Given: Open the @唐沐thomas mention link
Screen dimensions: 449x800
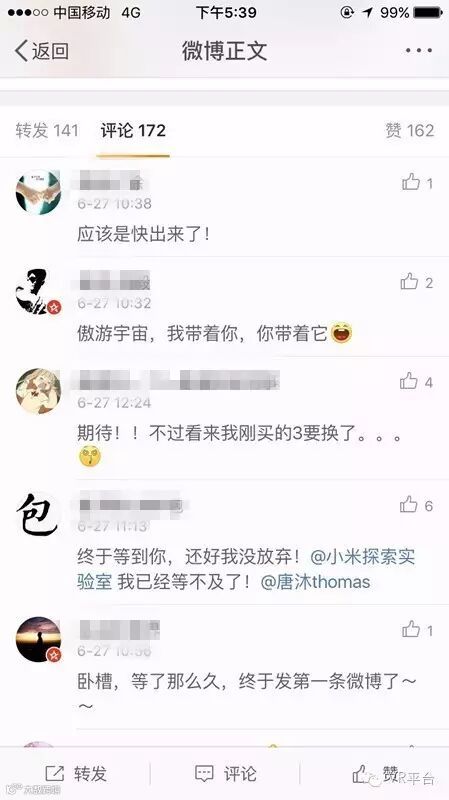Looking at the screenshot, I should pos(315,582).
